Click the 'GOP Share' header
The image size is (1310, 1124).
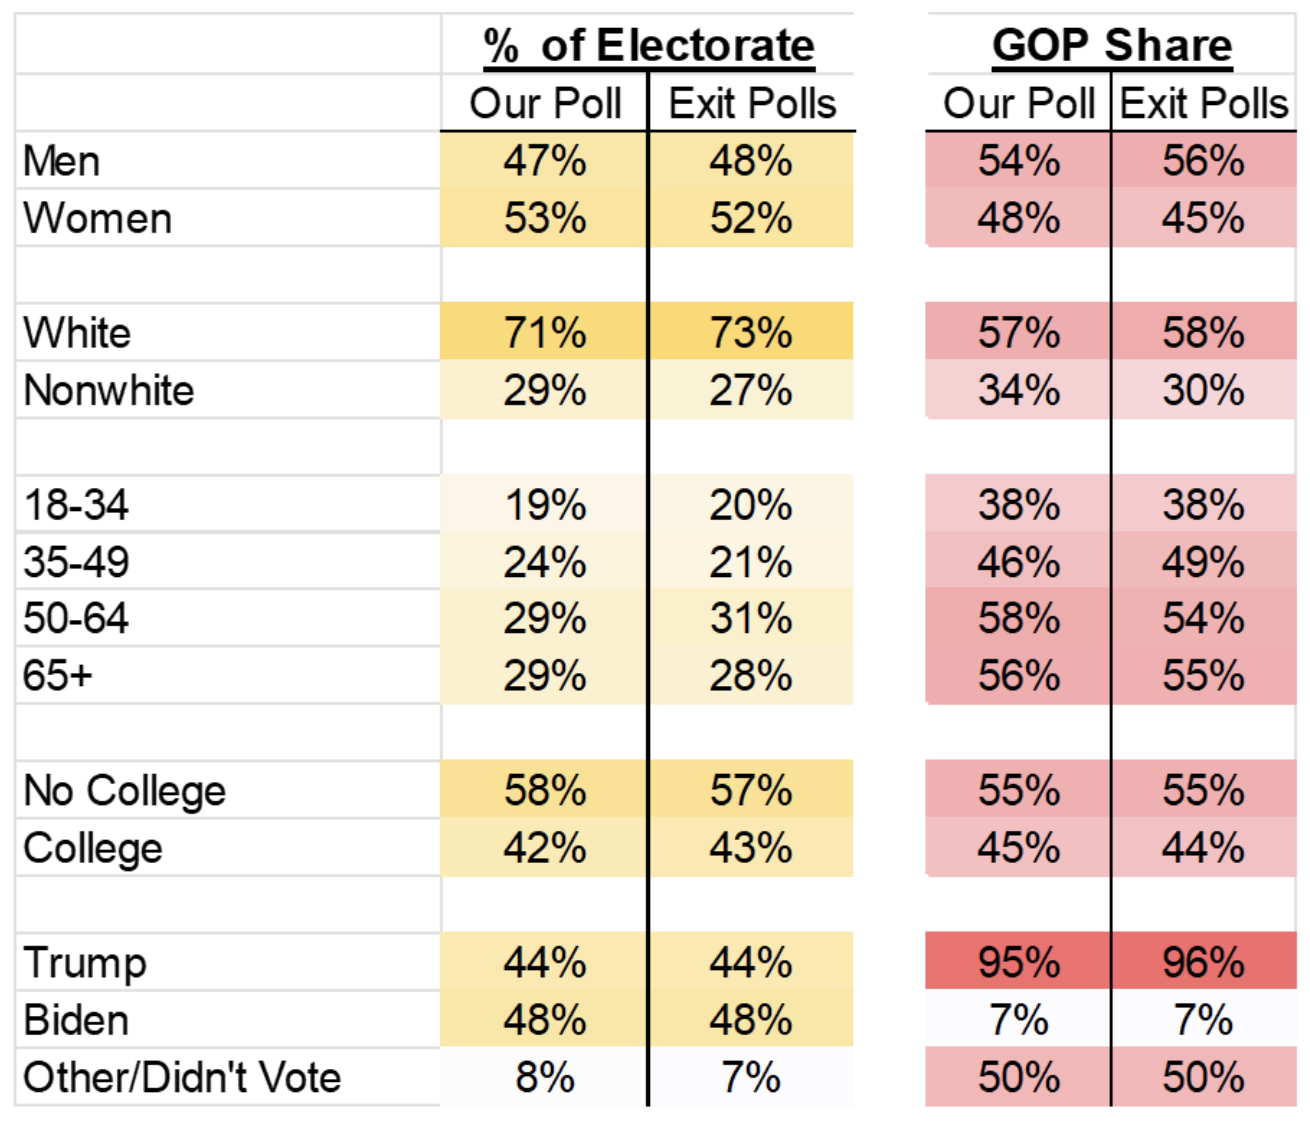1111,46
